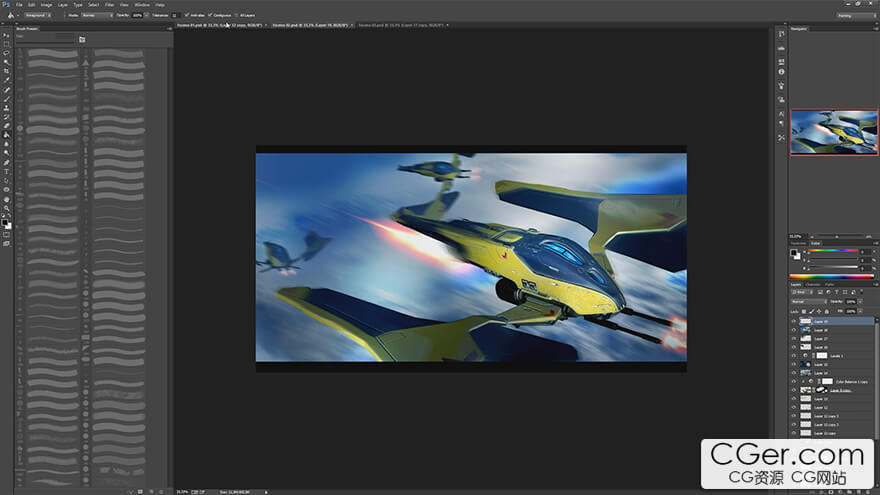Select the Quick Selection tool
The height and width of the screenshot is (495, 880).
(x=6, y=62)
